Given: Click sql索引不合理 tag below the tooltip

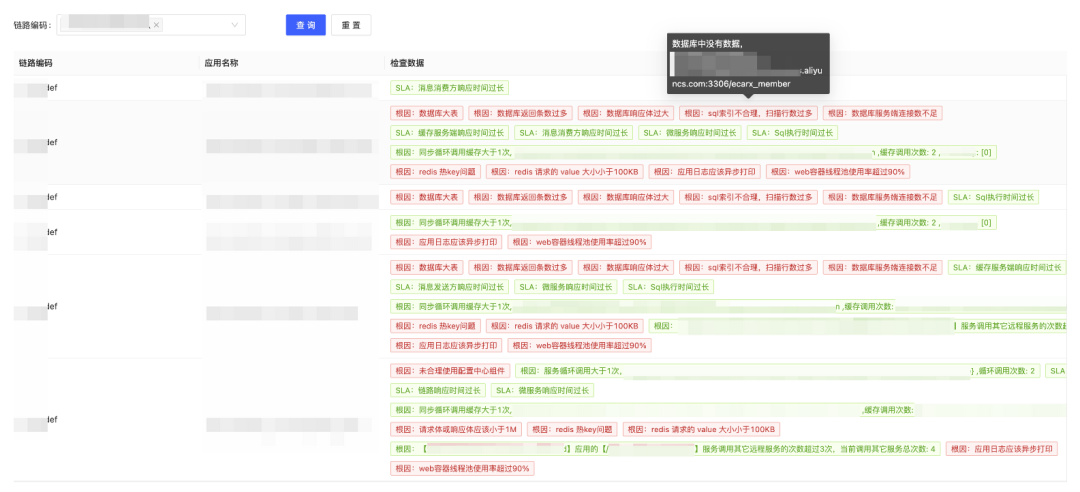Looking at the screenshot, I should (x=748, y=113).
